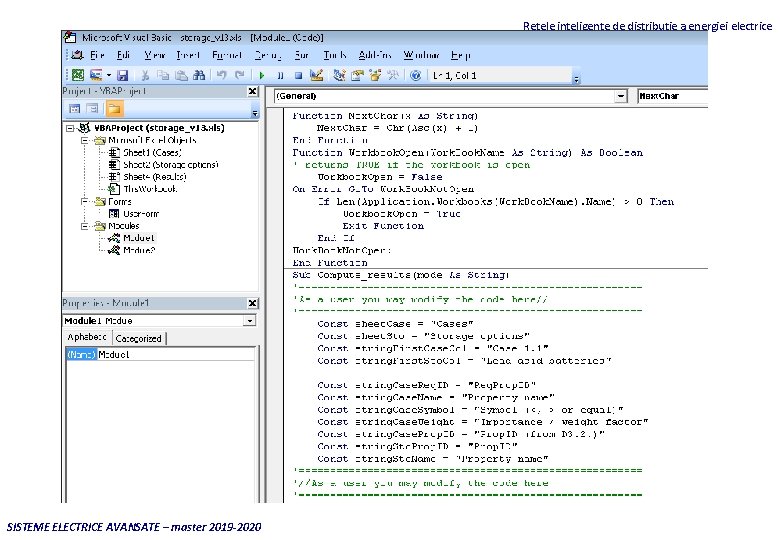The width and height of the screenshot is (780, 540).
Task: Click the Help question mark icon
Action: coord(416,75)
